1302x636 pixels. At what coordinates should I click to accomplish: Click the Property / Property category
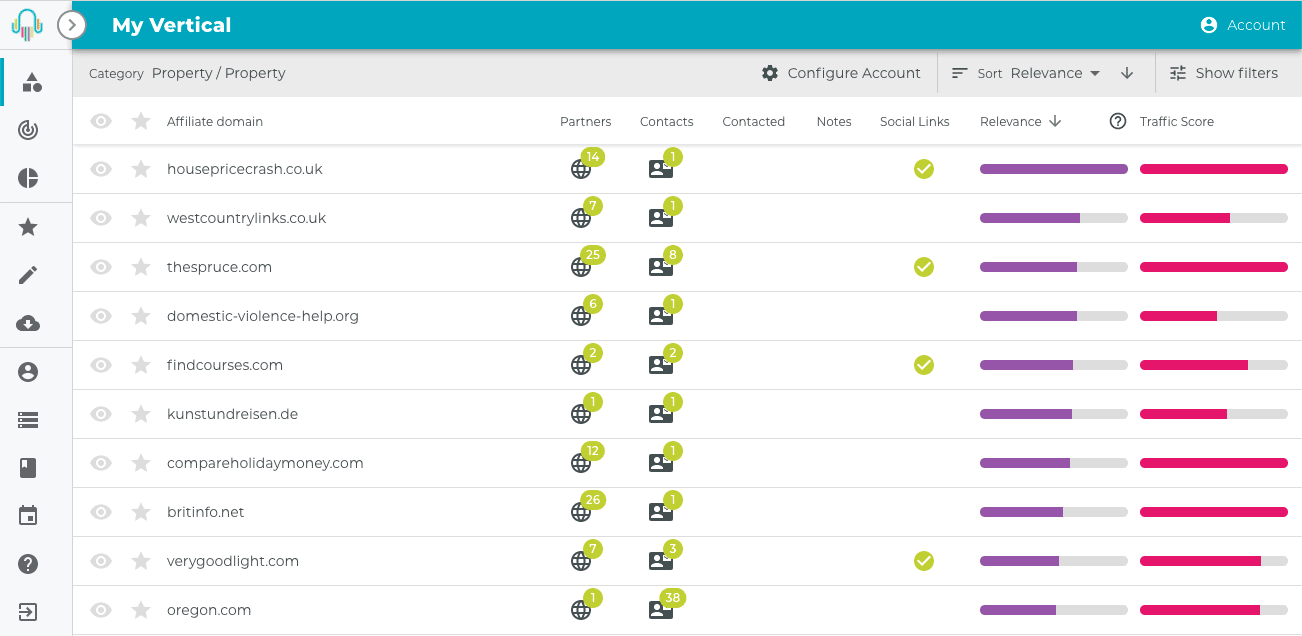219,73
